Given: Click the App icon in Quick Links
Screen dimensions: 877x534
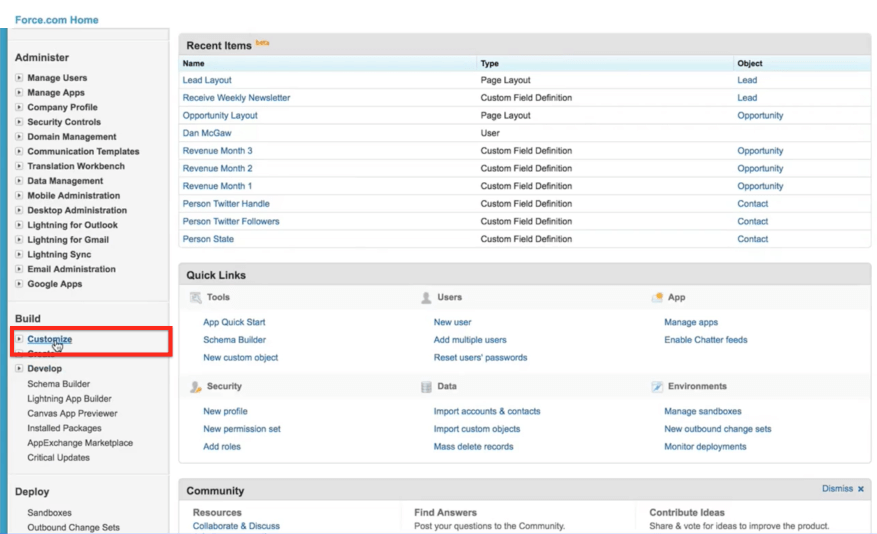Looking at the screenshot, I should (657, 297).
